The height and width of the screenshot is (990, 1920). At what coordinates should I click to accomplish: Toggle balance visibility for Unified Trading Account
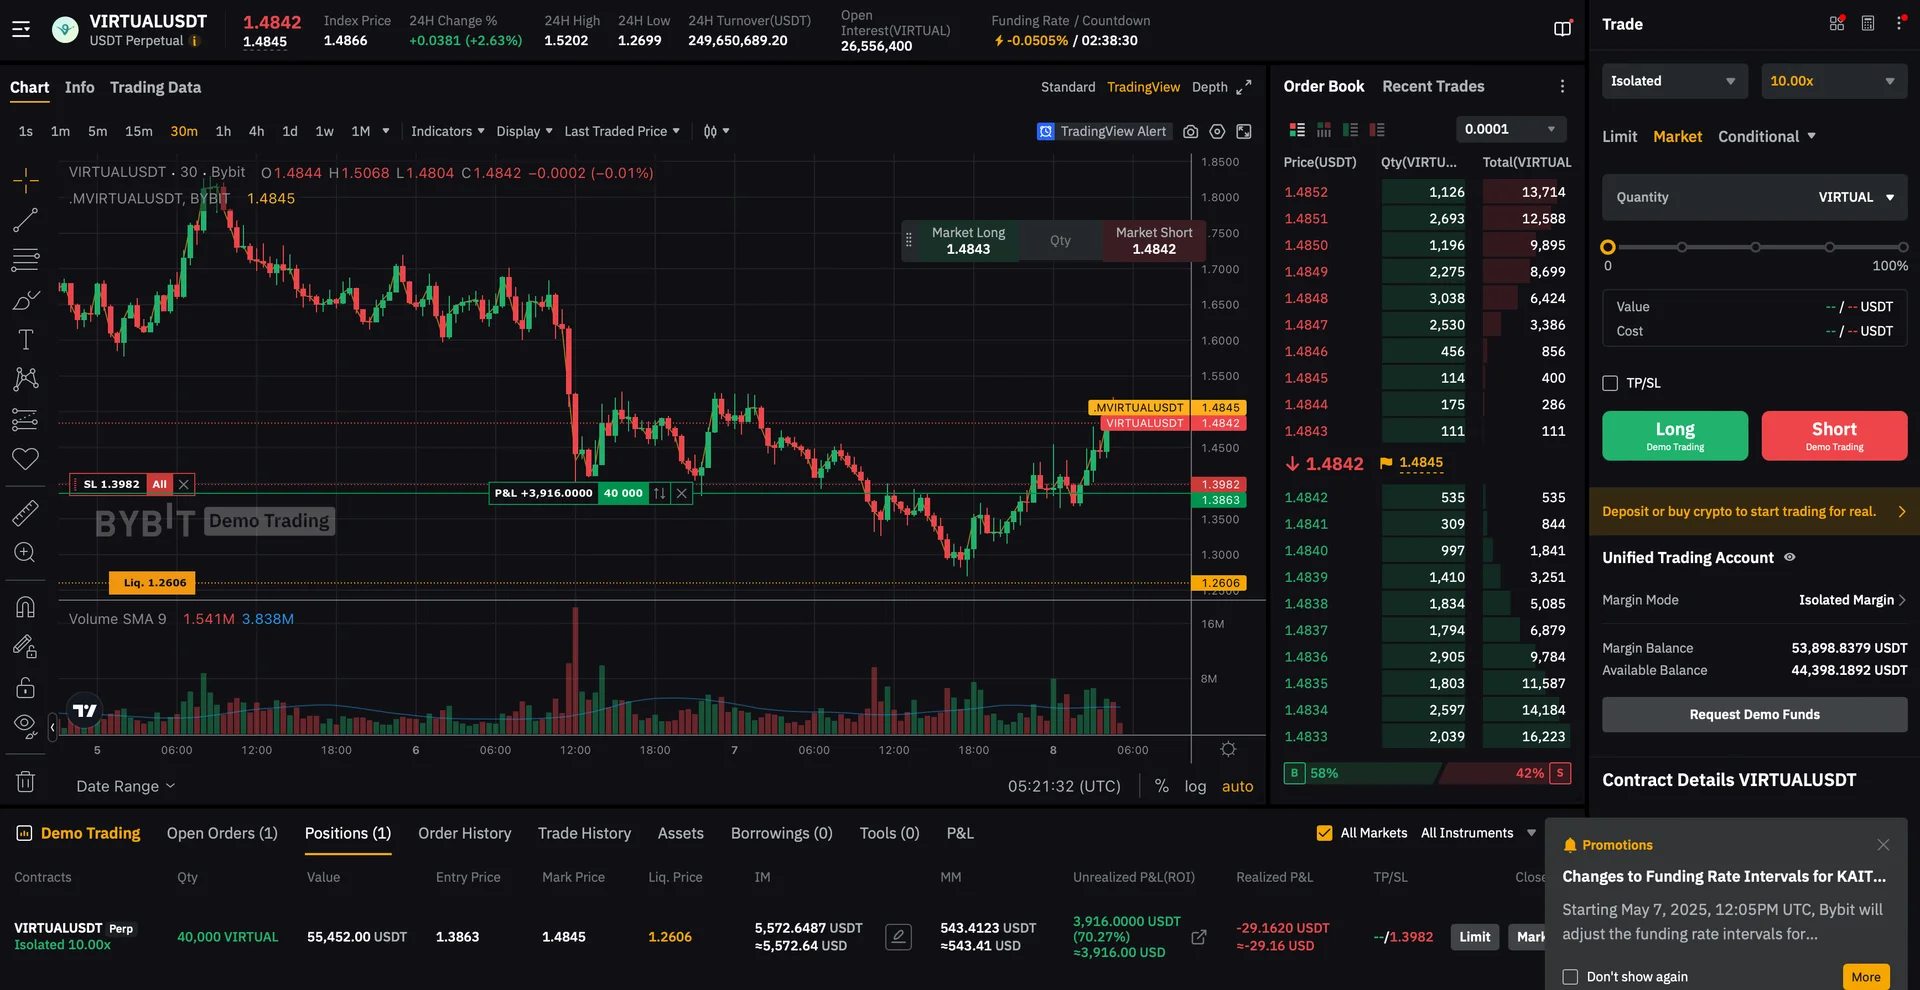1790,557
